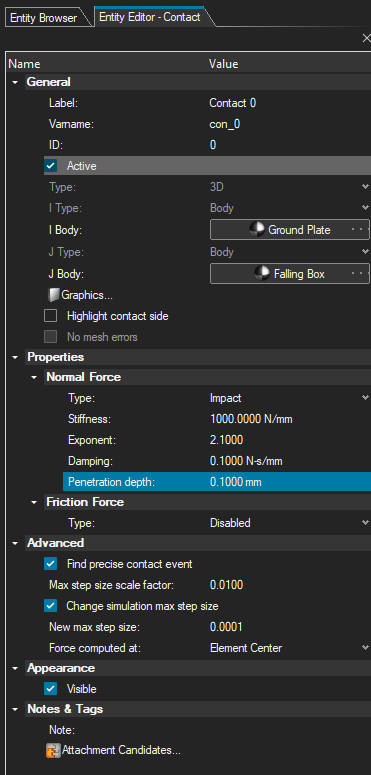This screenshot has width=371, height=775.
Task: Click the Ground Plate I Body collector
Action: tap(289, 230)
